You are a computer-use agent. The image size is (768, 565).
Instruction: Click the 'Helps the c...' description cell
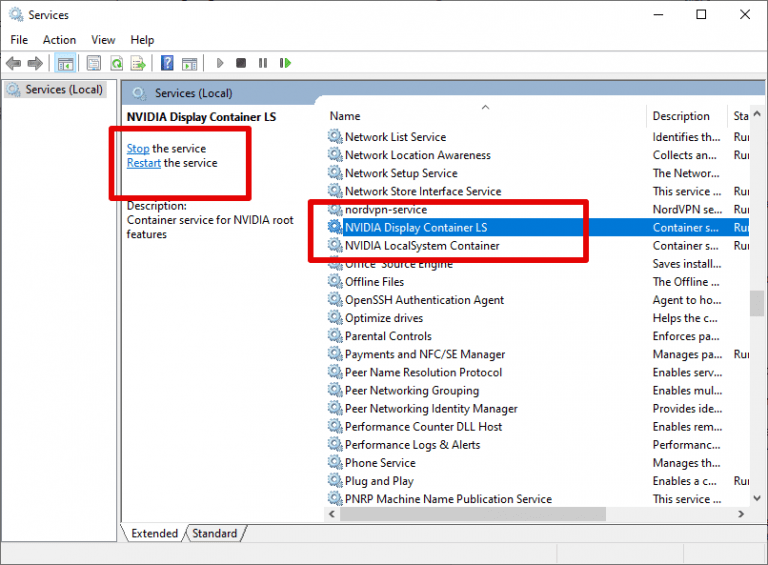(x=685, y=318)
